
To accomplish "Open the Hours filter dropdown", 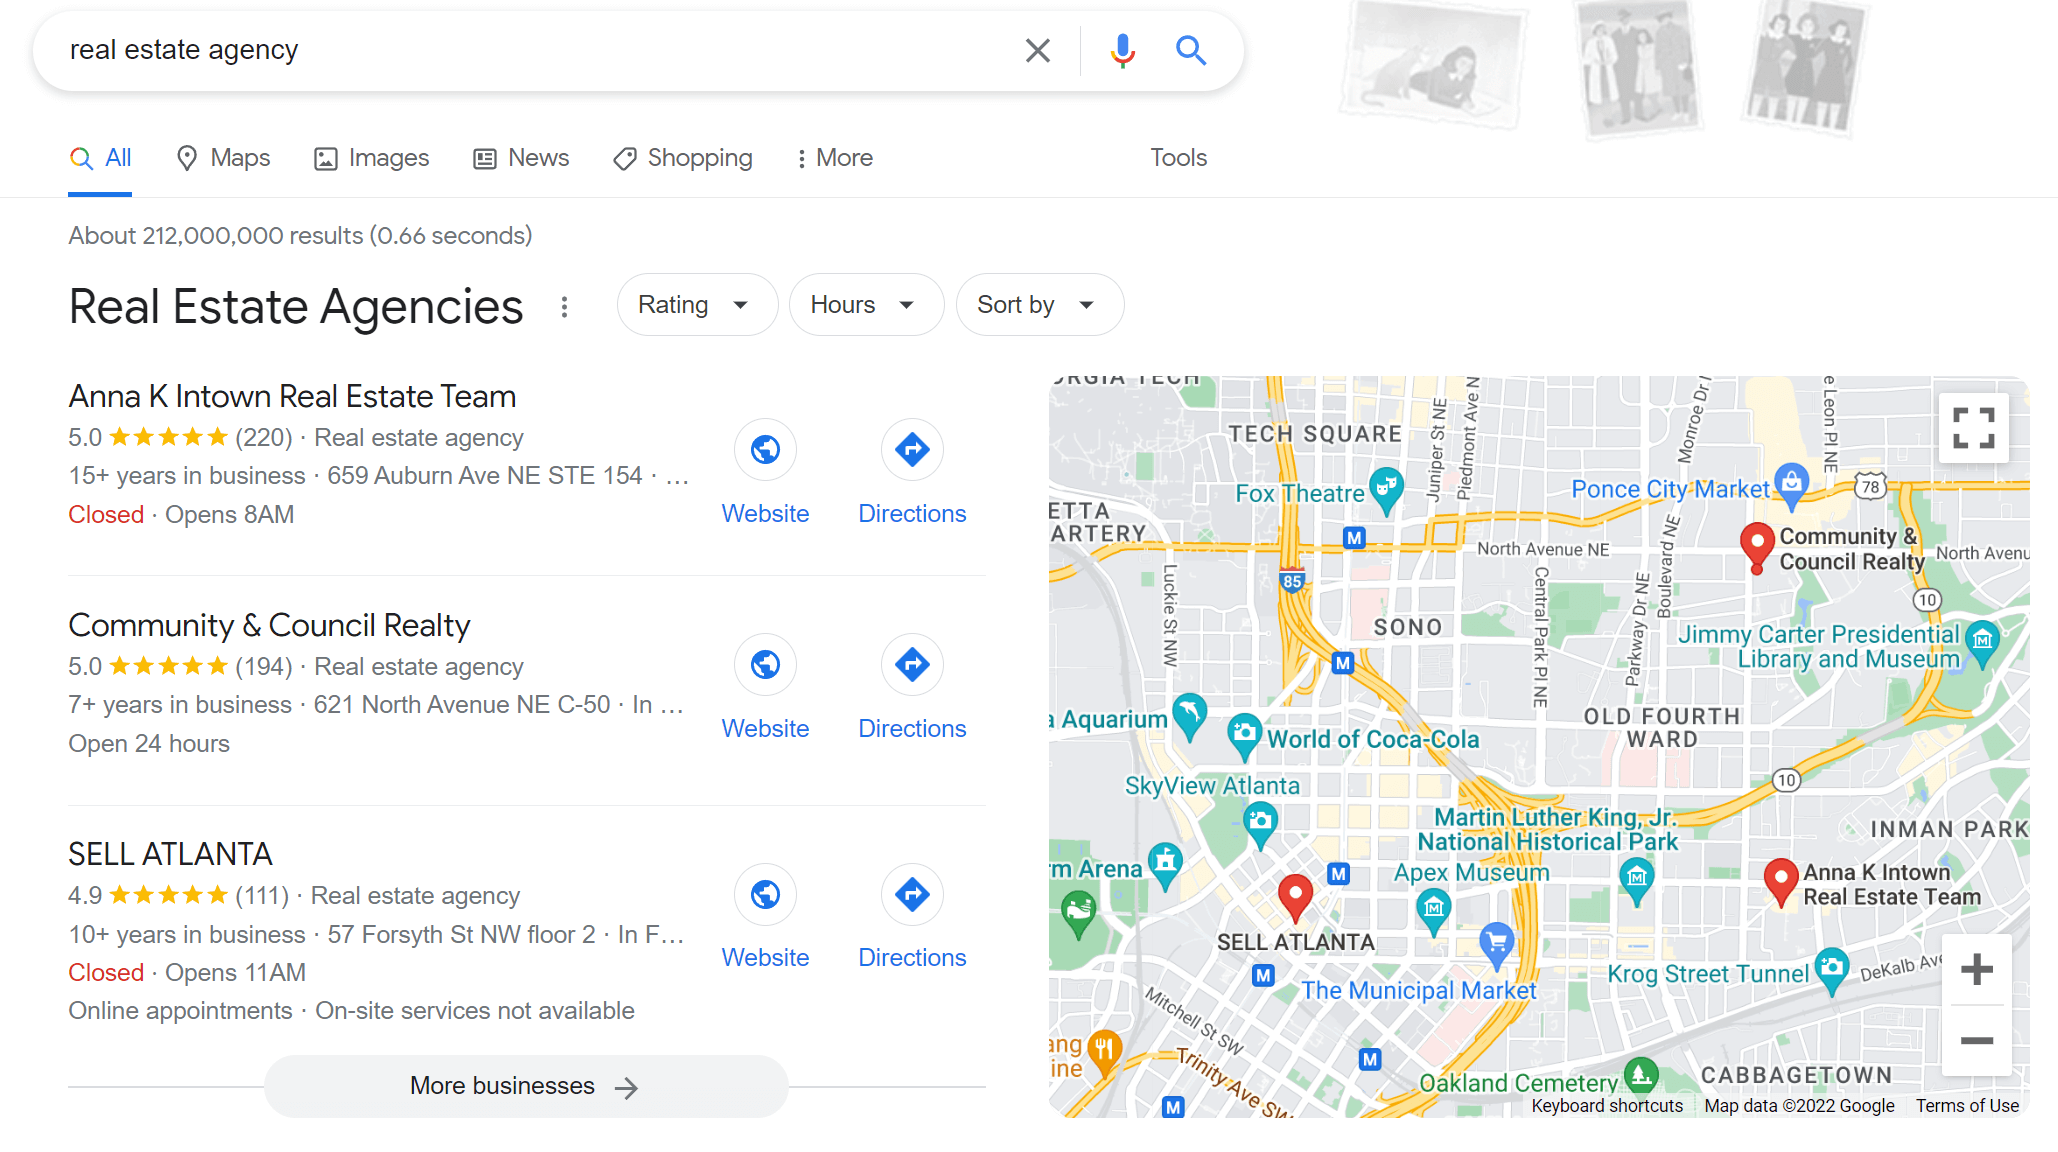I will (x=865, y=304).
